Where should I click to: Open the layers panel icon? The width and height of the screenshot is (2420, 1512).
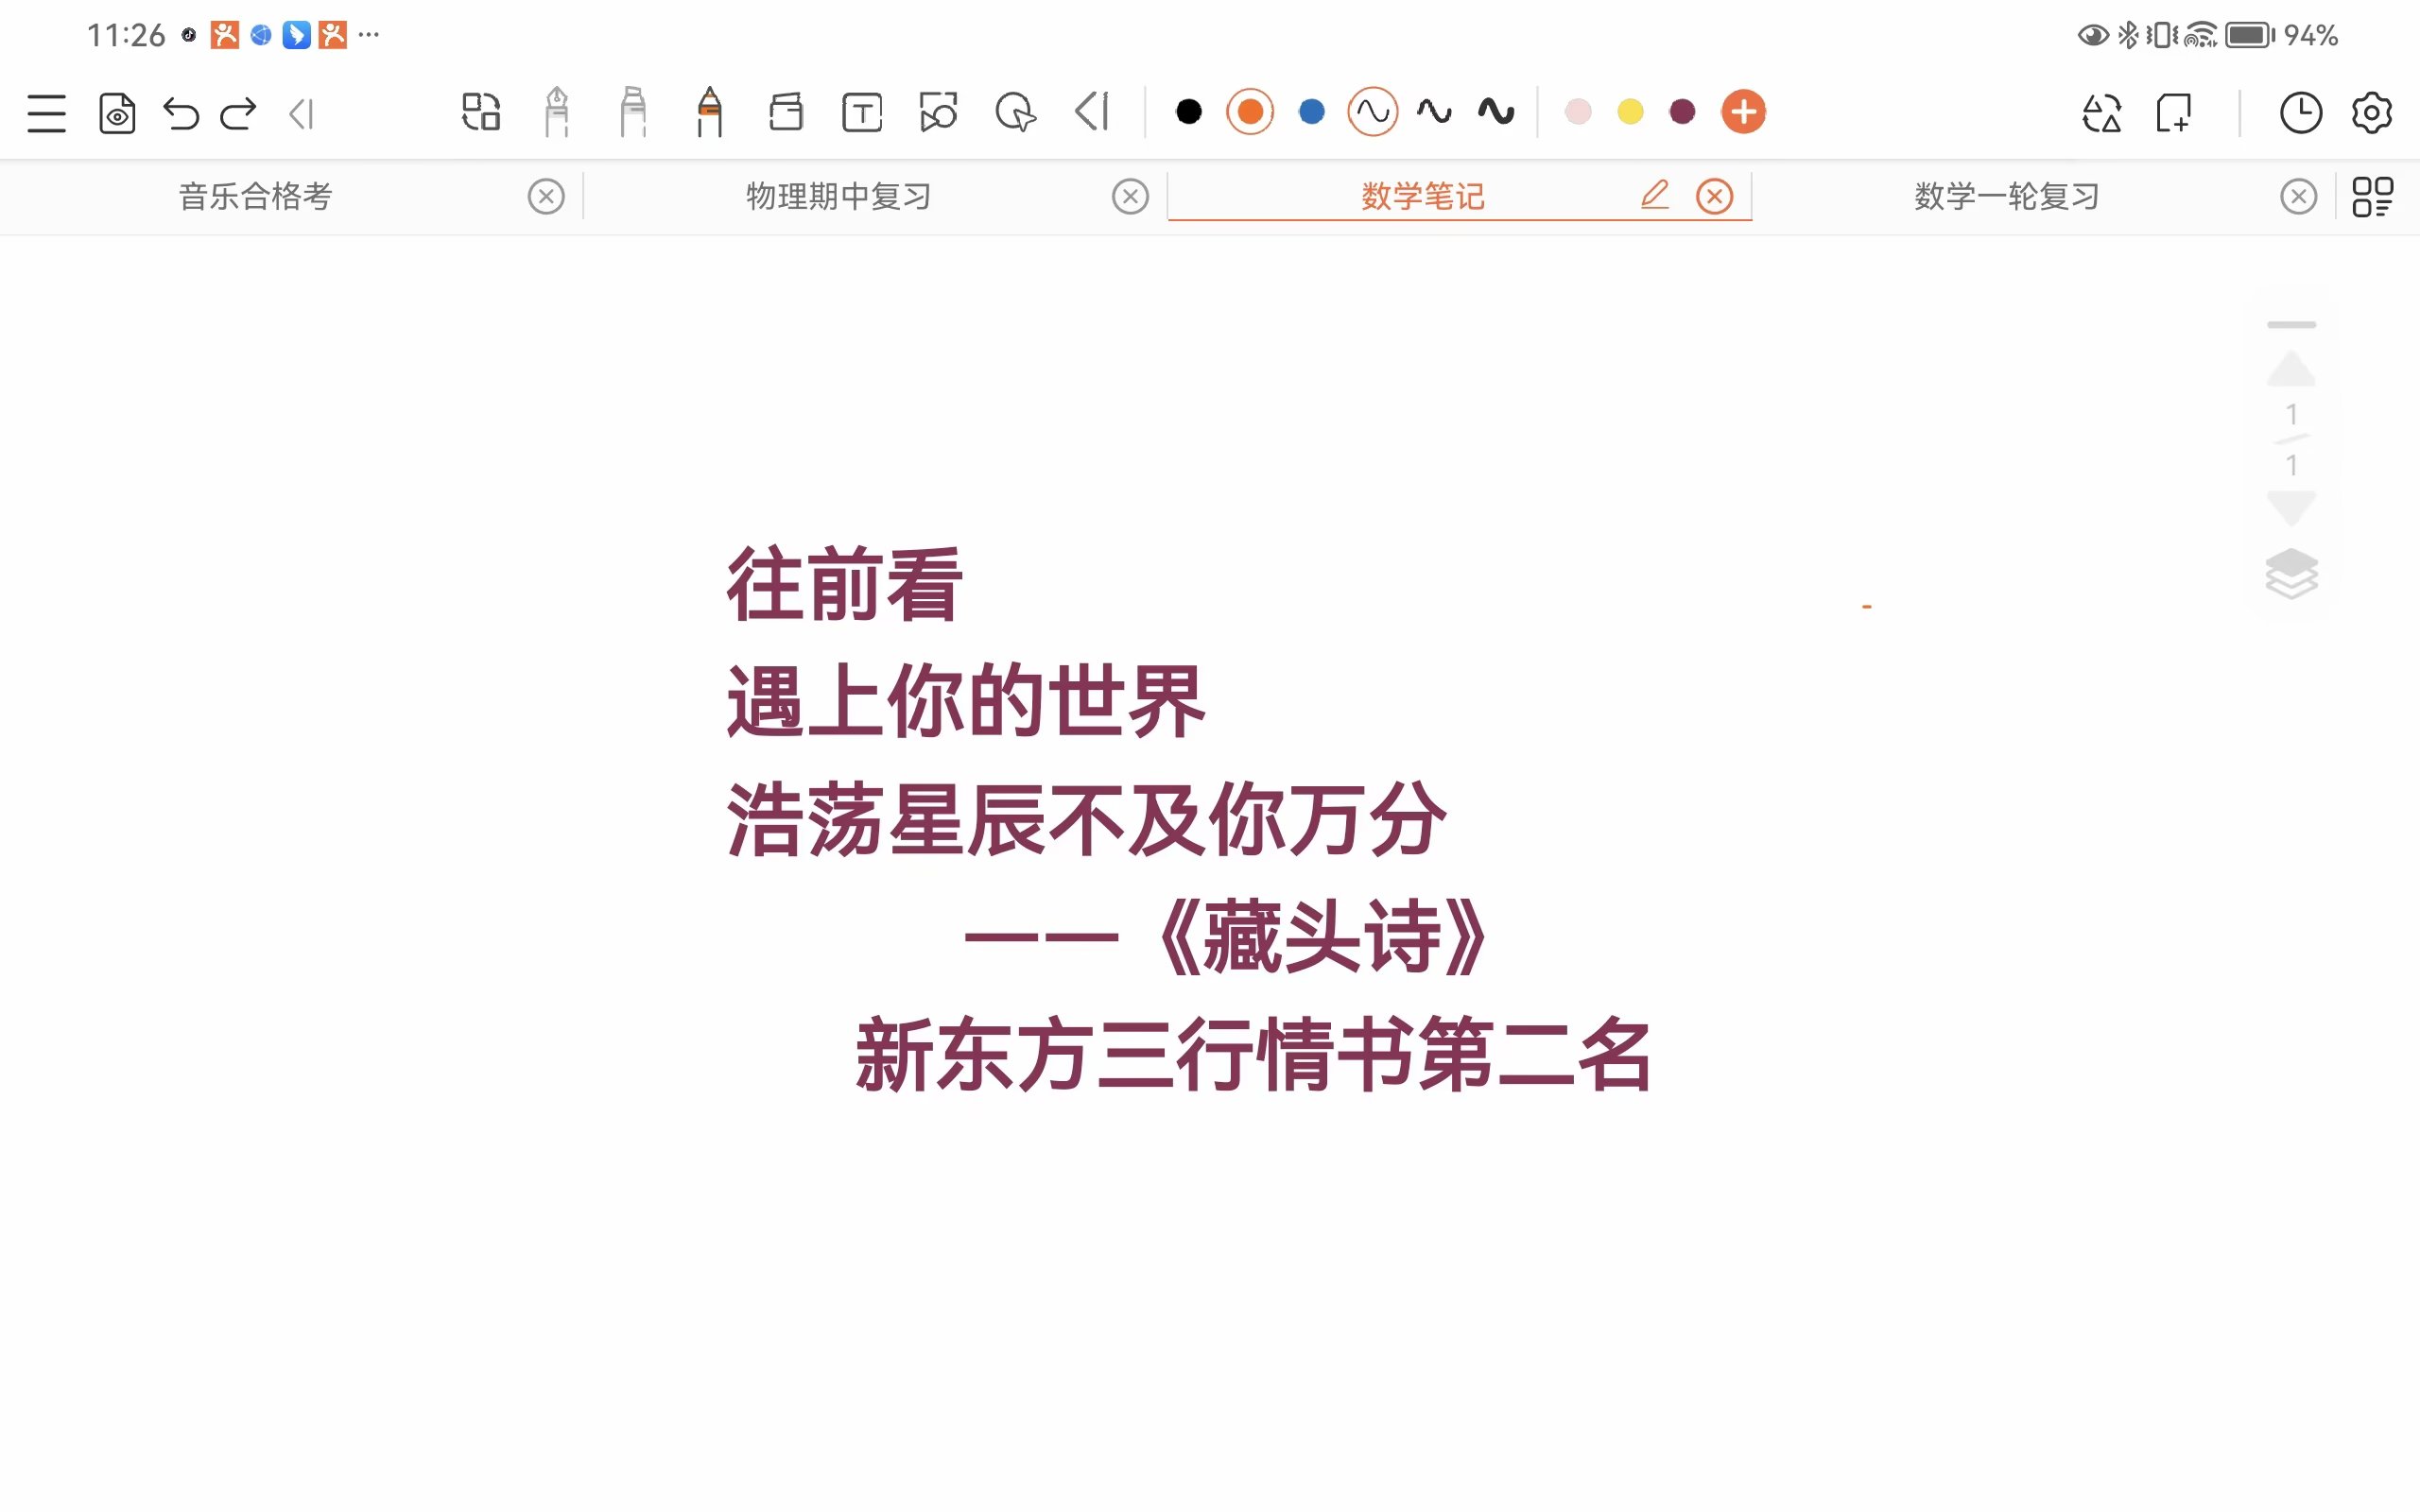point(2291,574)
